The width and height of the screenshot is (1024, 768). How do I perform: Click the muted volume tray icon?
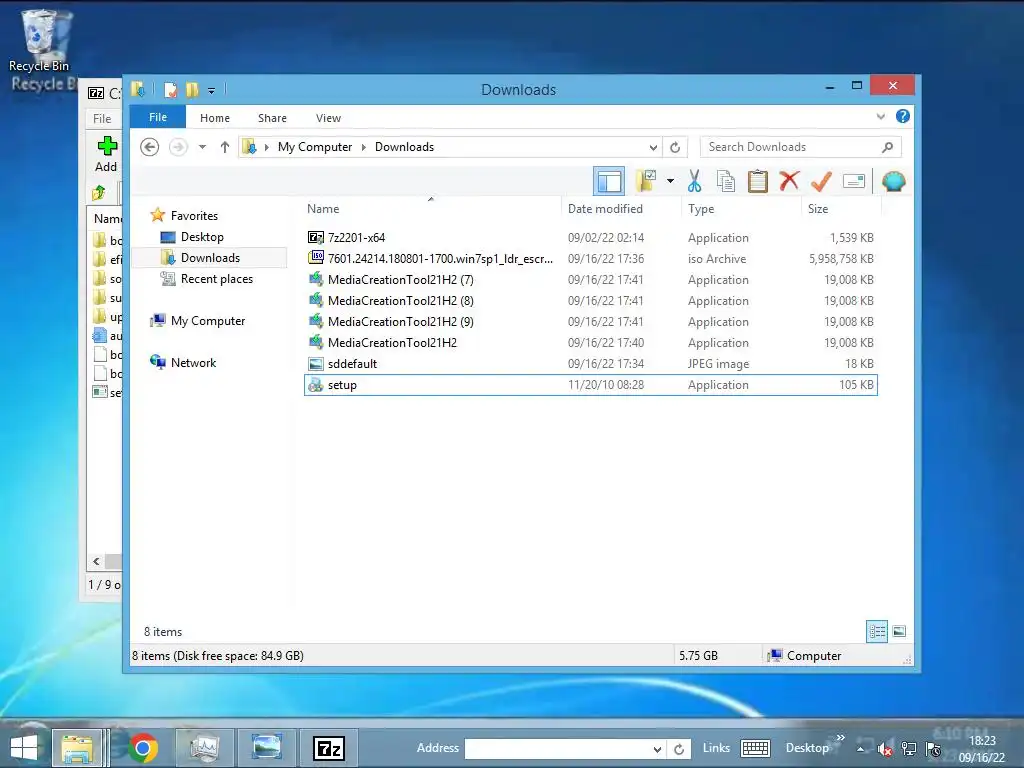884,749
